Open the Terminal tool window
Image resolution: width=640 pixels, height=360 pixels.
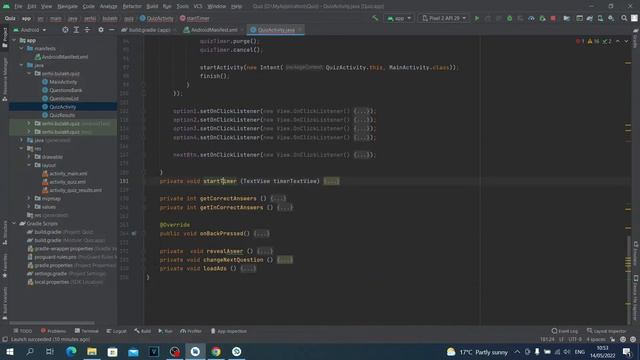click(87, 331)
